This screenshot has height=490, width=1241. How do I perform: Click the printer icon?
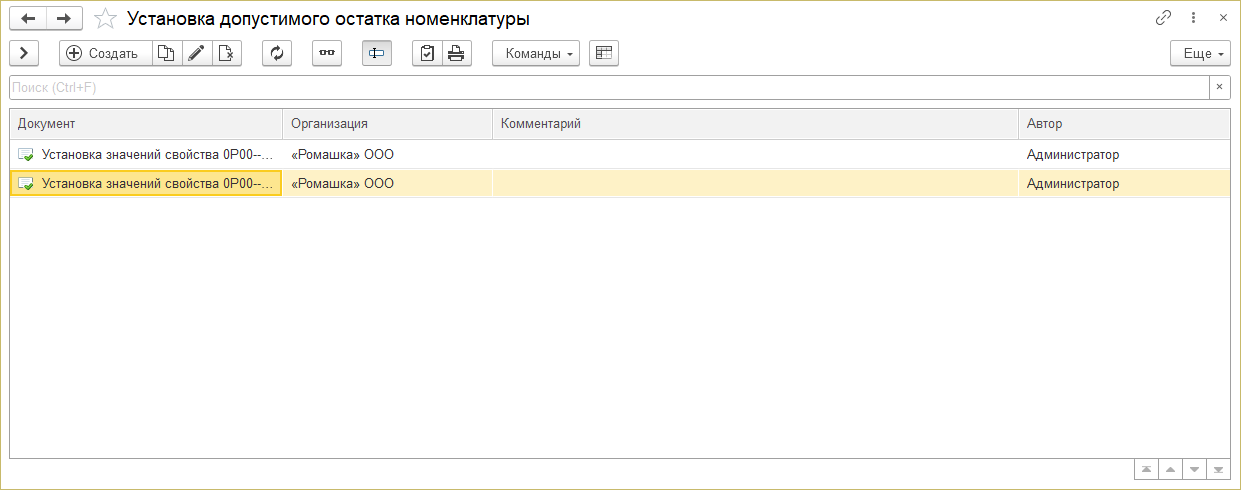pyautogui.click(x=456, y=54)
